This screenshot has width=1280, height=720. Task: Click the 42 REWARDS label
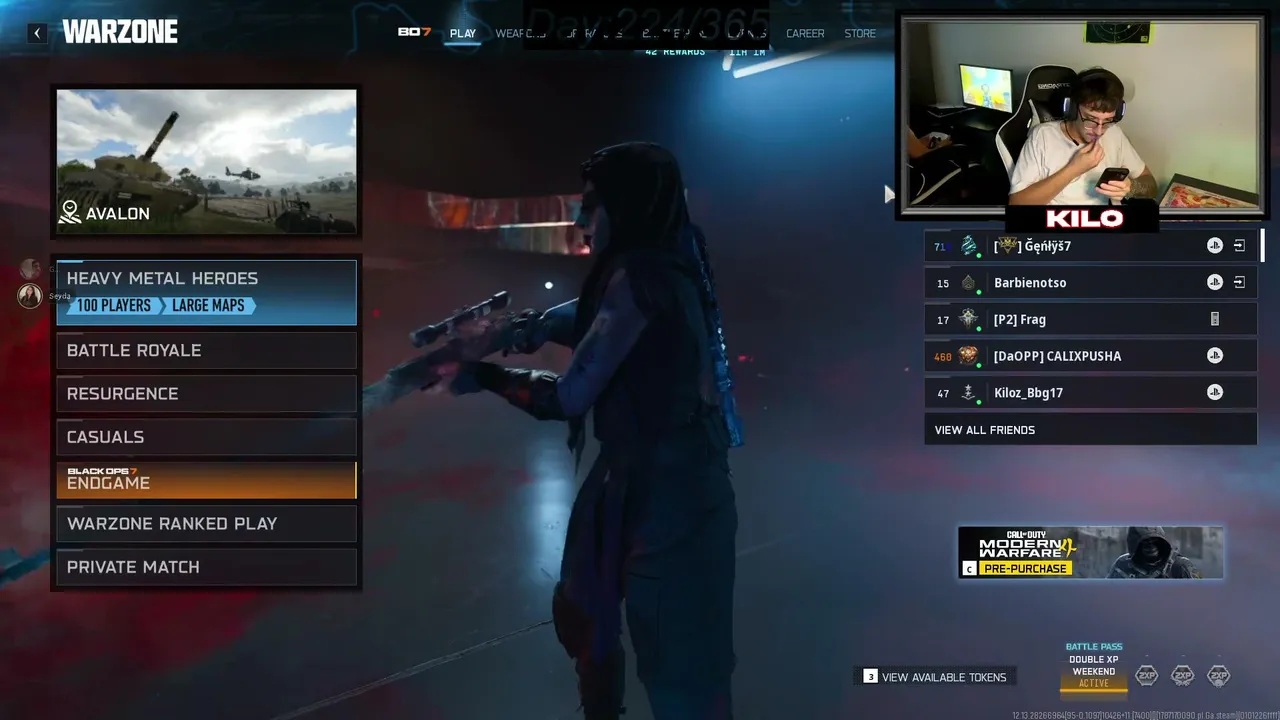(675, 52)
